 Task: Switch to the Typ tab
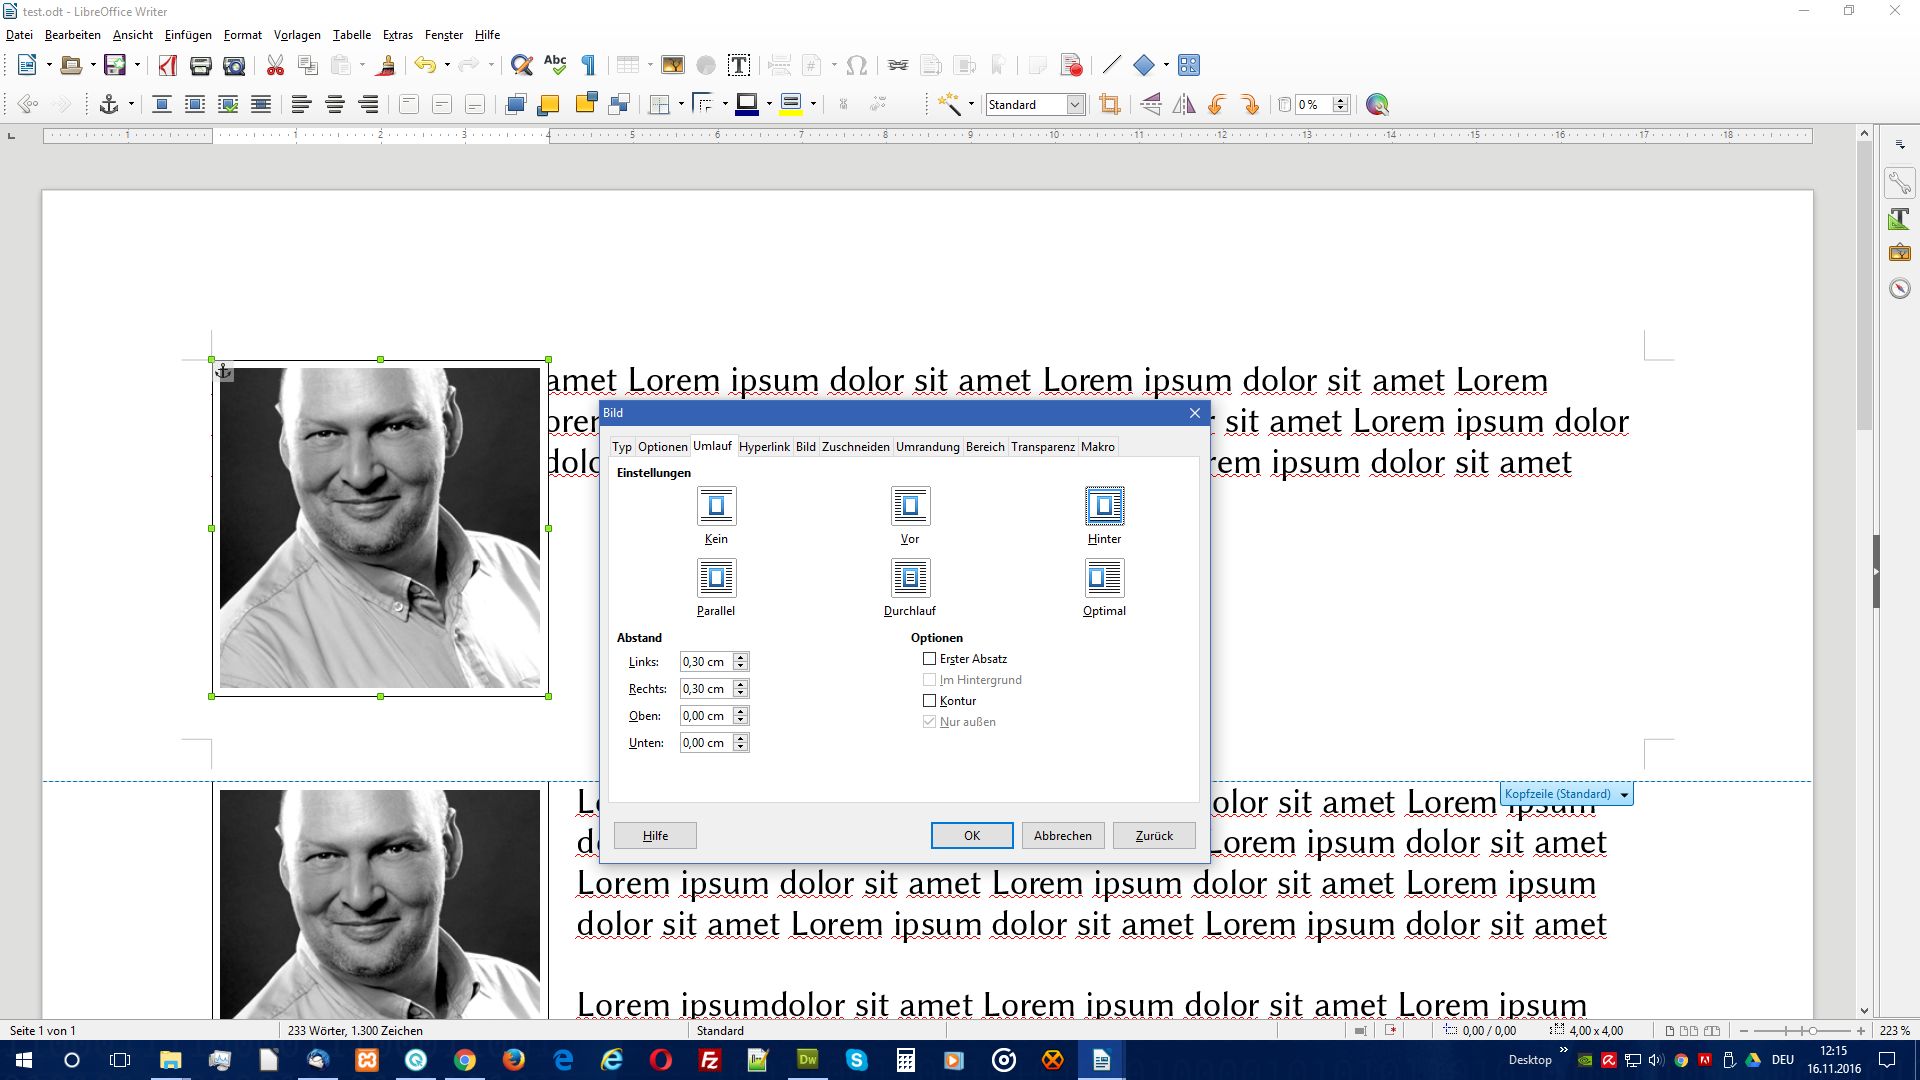coord(622,447)
